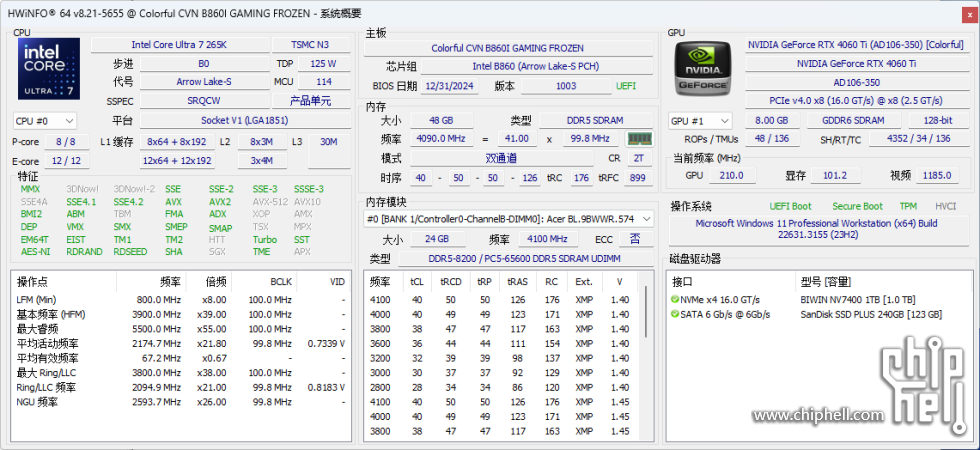Click the module size 24 GB field

438,239
